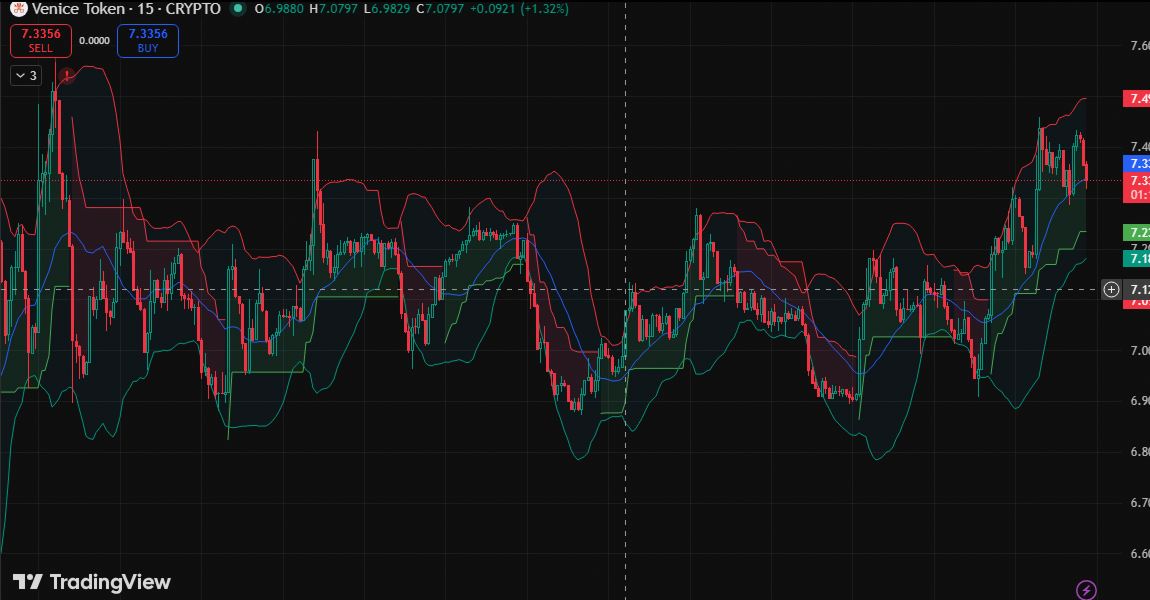
Task: Click the 6.70 price scale label
Action: (x=1140, y=503)
